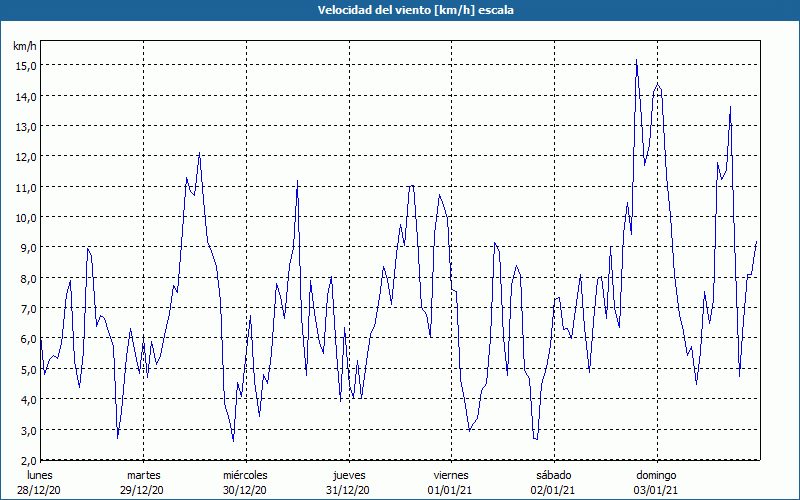The image size is (800, 500).
Task: Click the chart title 'Velocidad del viento [km/h] escala'
Action: [x=415, y=10]
